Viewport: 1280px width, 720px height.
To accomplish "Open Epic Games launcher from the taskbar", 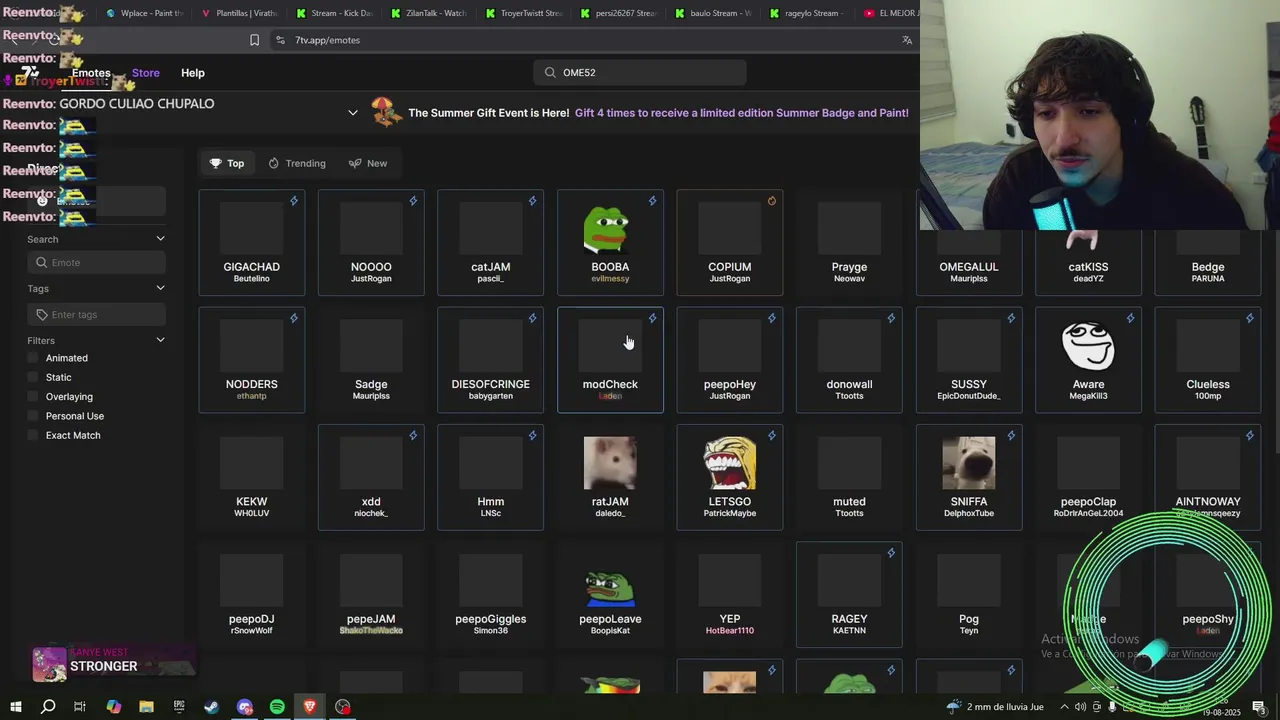I will pyautogui.click(x=179, y=707).
